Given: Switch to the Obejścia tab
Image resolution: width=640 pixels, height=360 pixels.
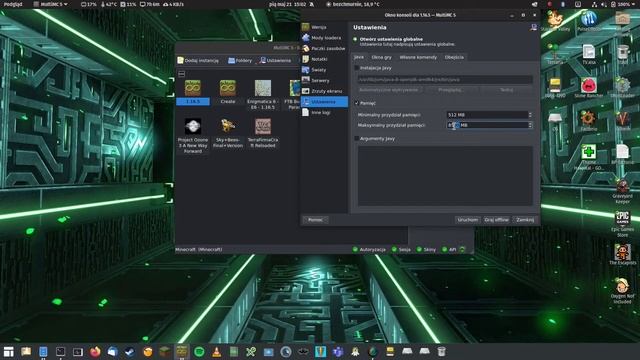Looking at the screenshot, I should [454, 57].
